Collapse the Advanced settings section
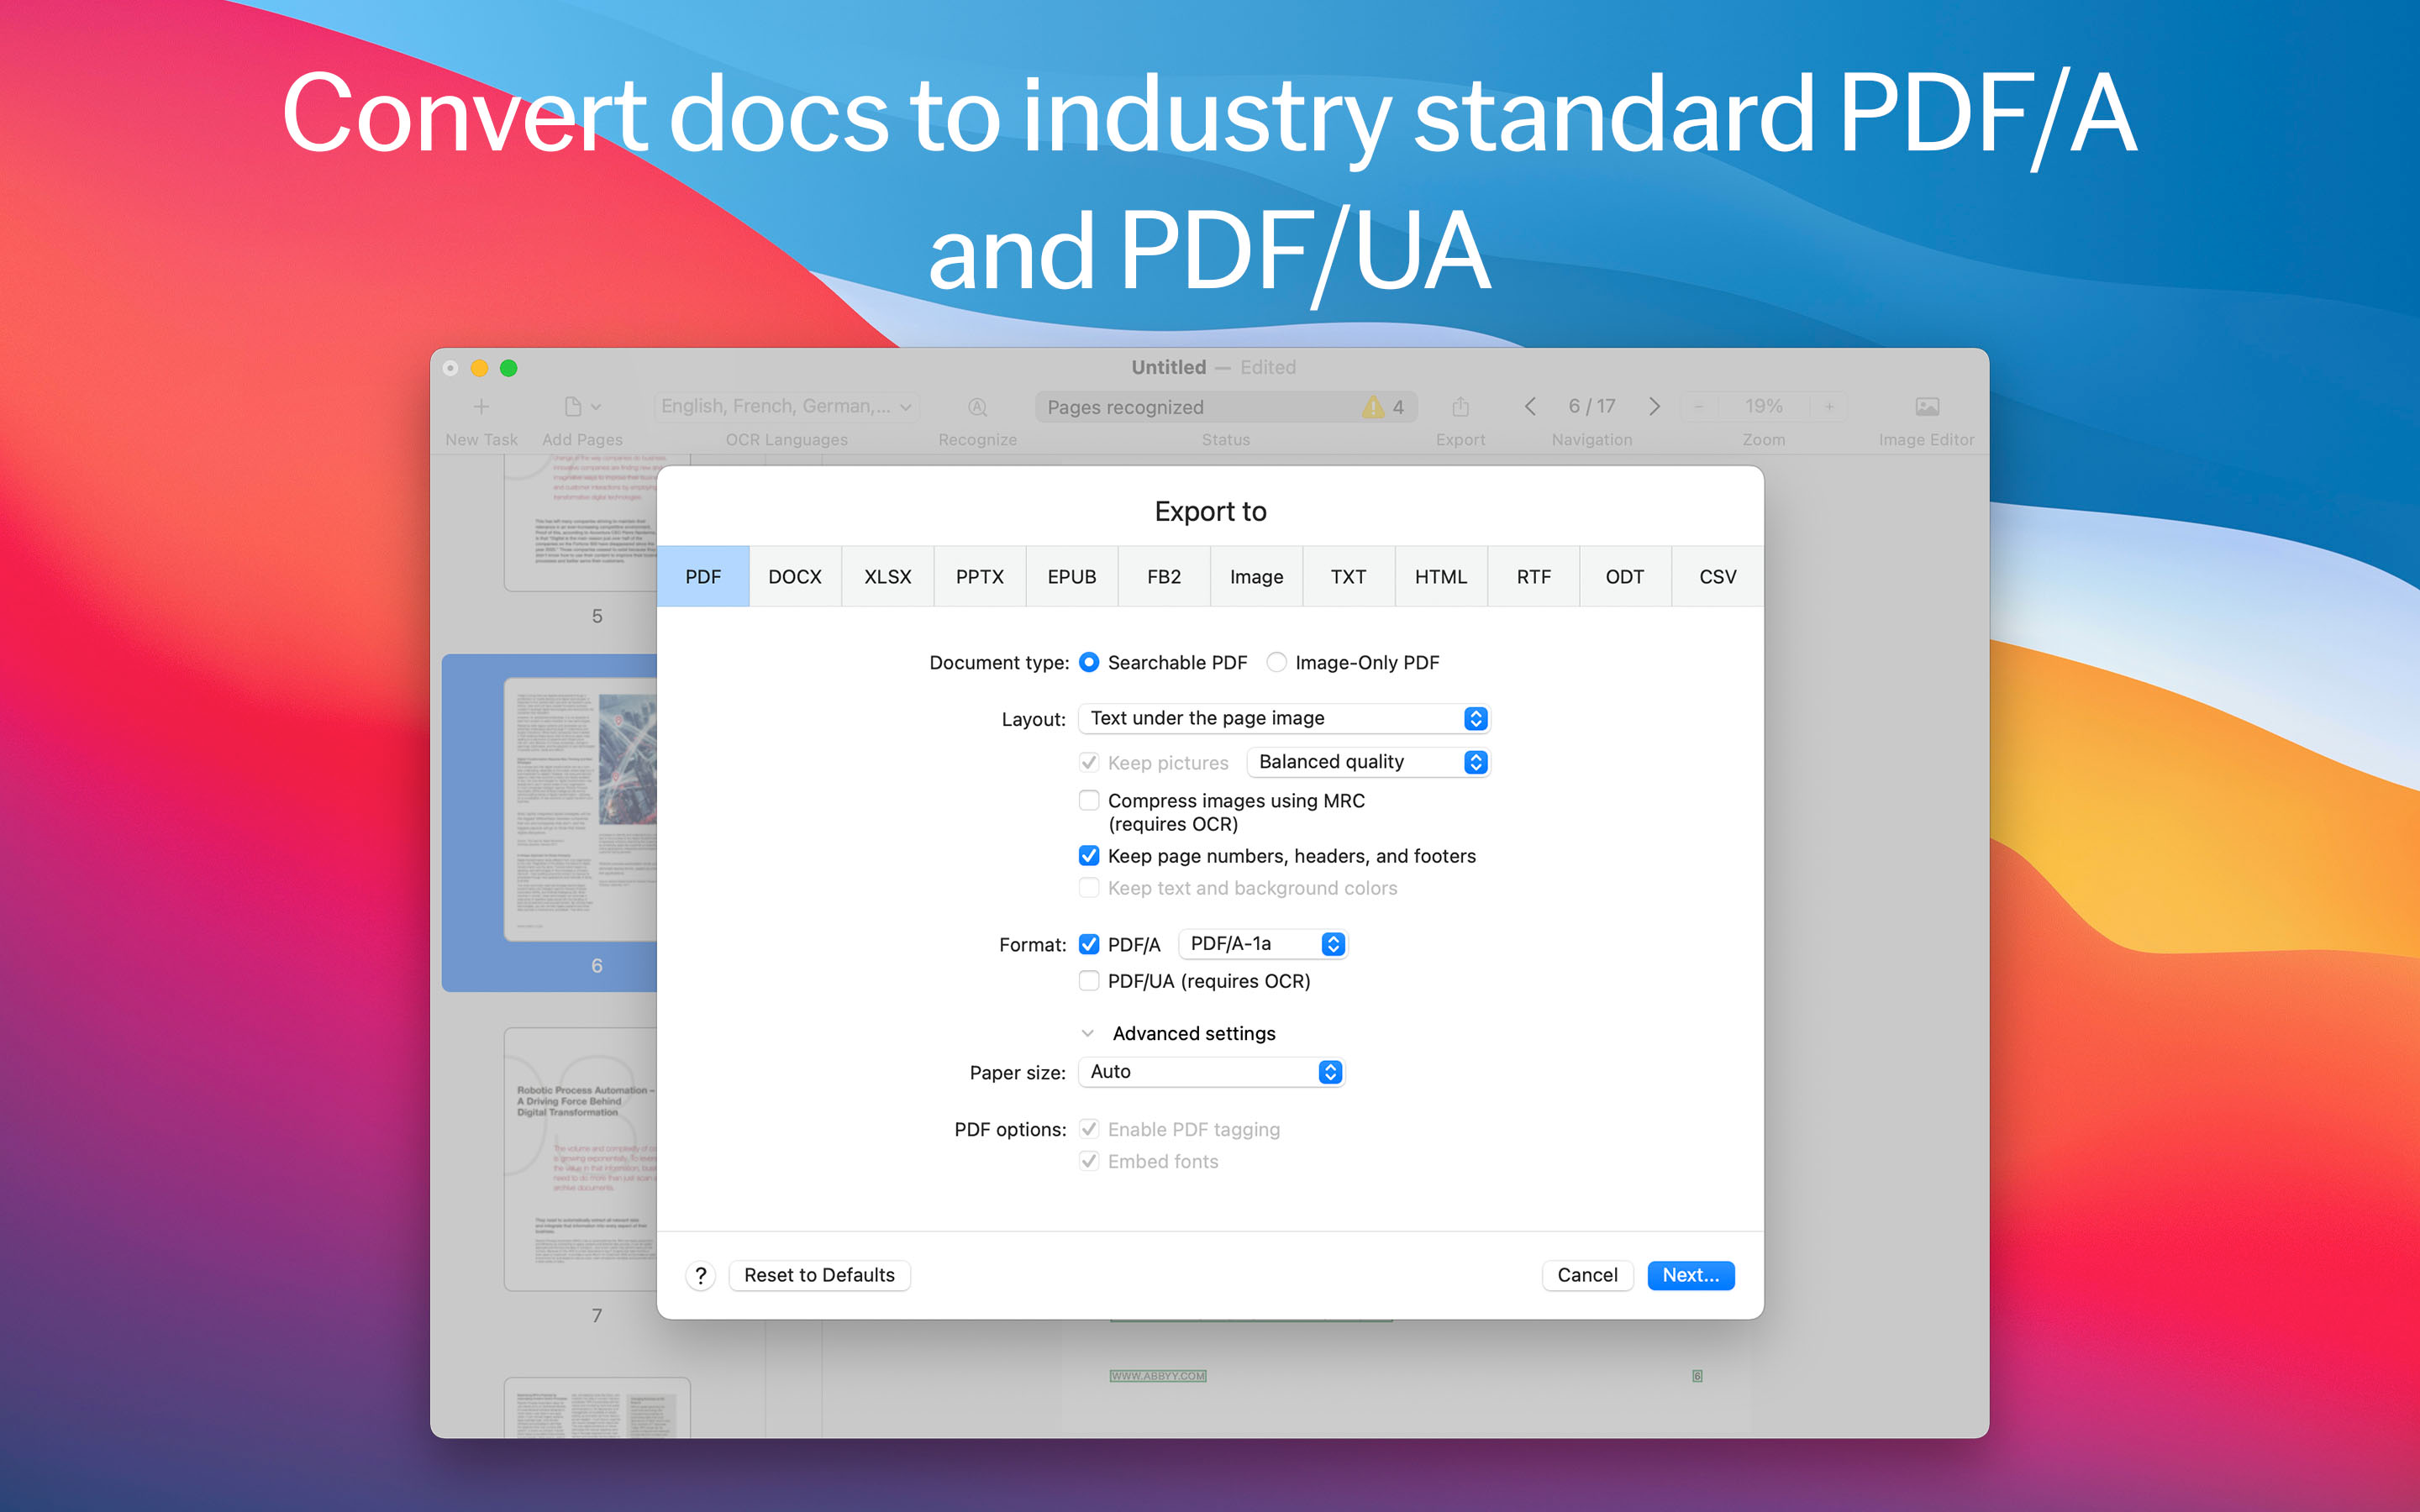The image size is (2420, 1512). [1088, 1033]
